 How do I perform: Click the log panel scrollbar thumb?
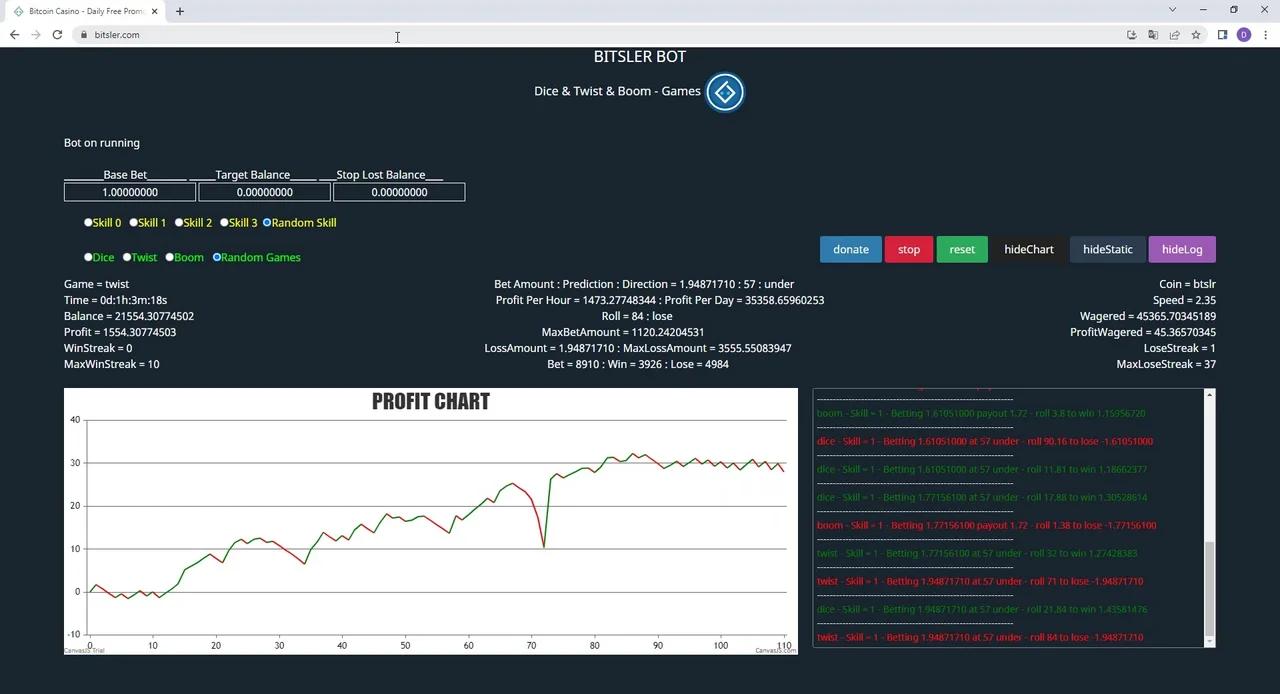click(x=1209, y=588)
